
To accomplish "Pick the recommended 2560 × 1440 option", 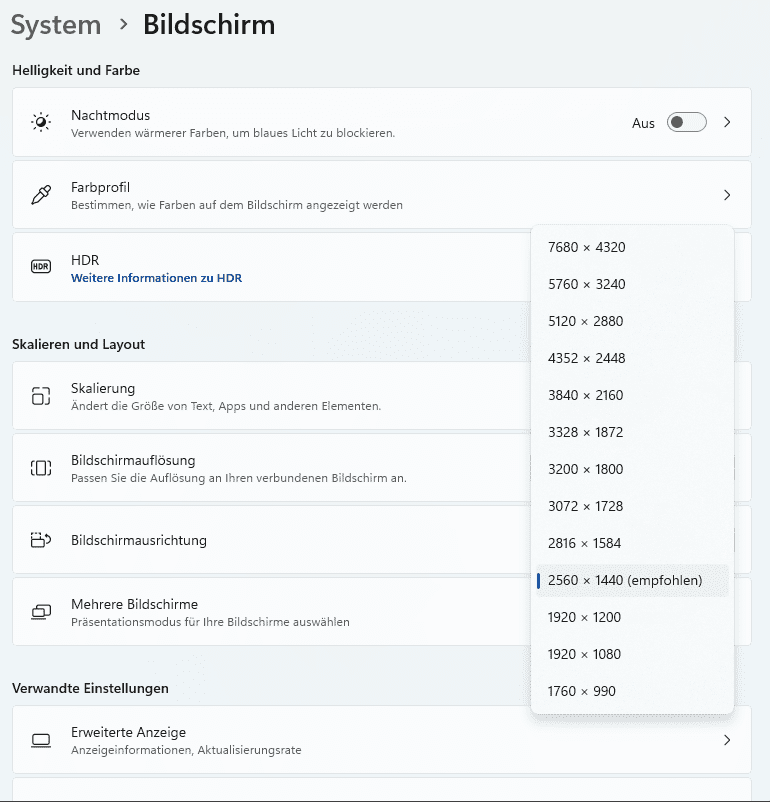I will (625, 580).
